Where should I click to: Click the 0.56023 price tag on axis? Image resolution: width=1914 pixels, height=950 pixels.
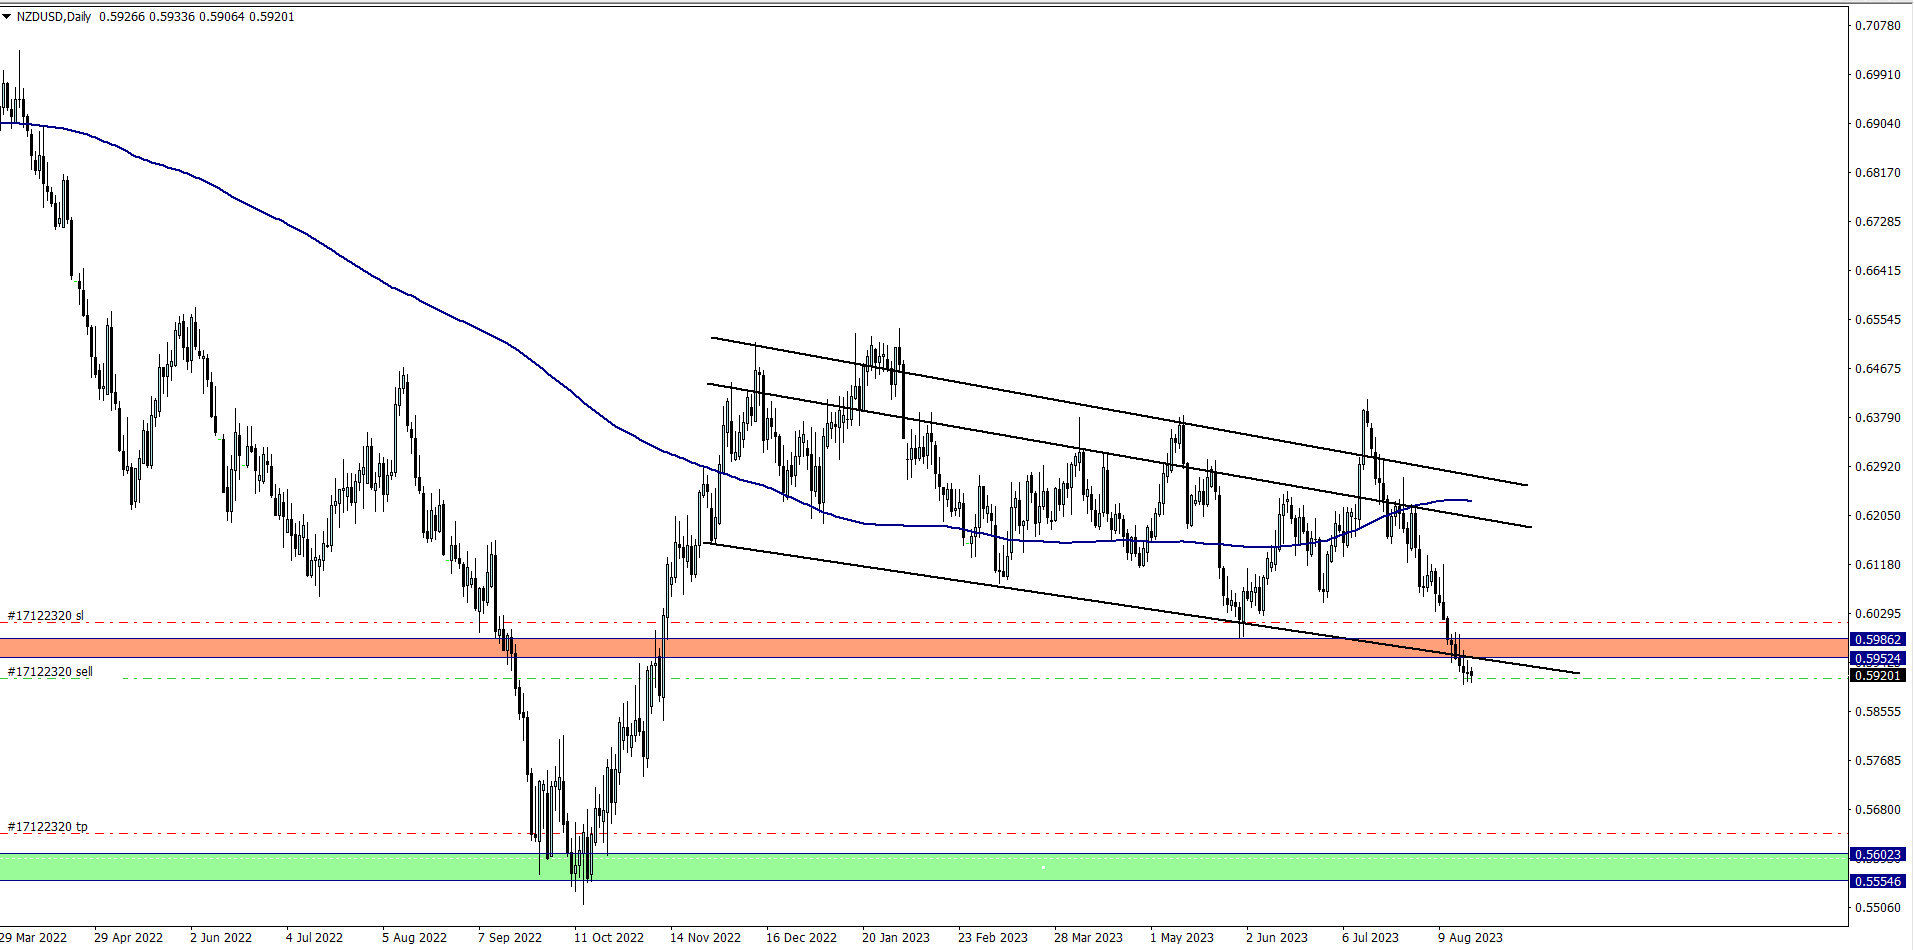point(1877,854)
